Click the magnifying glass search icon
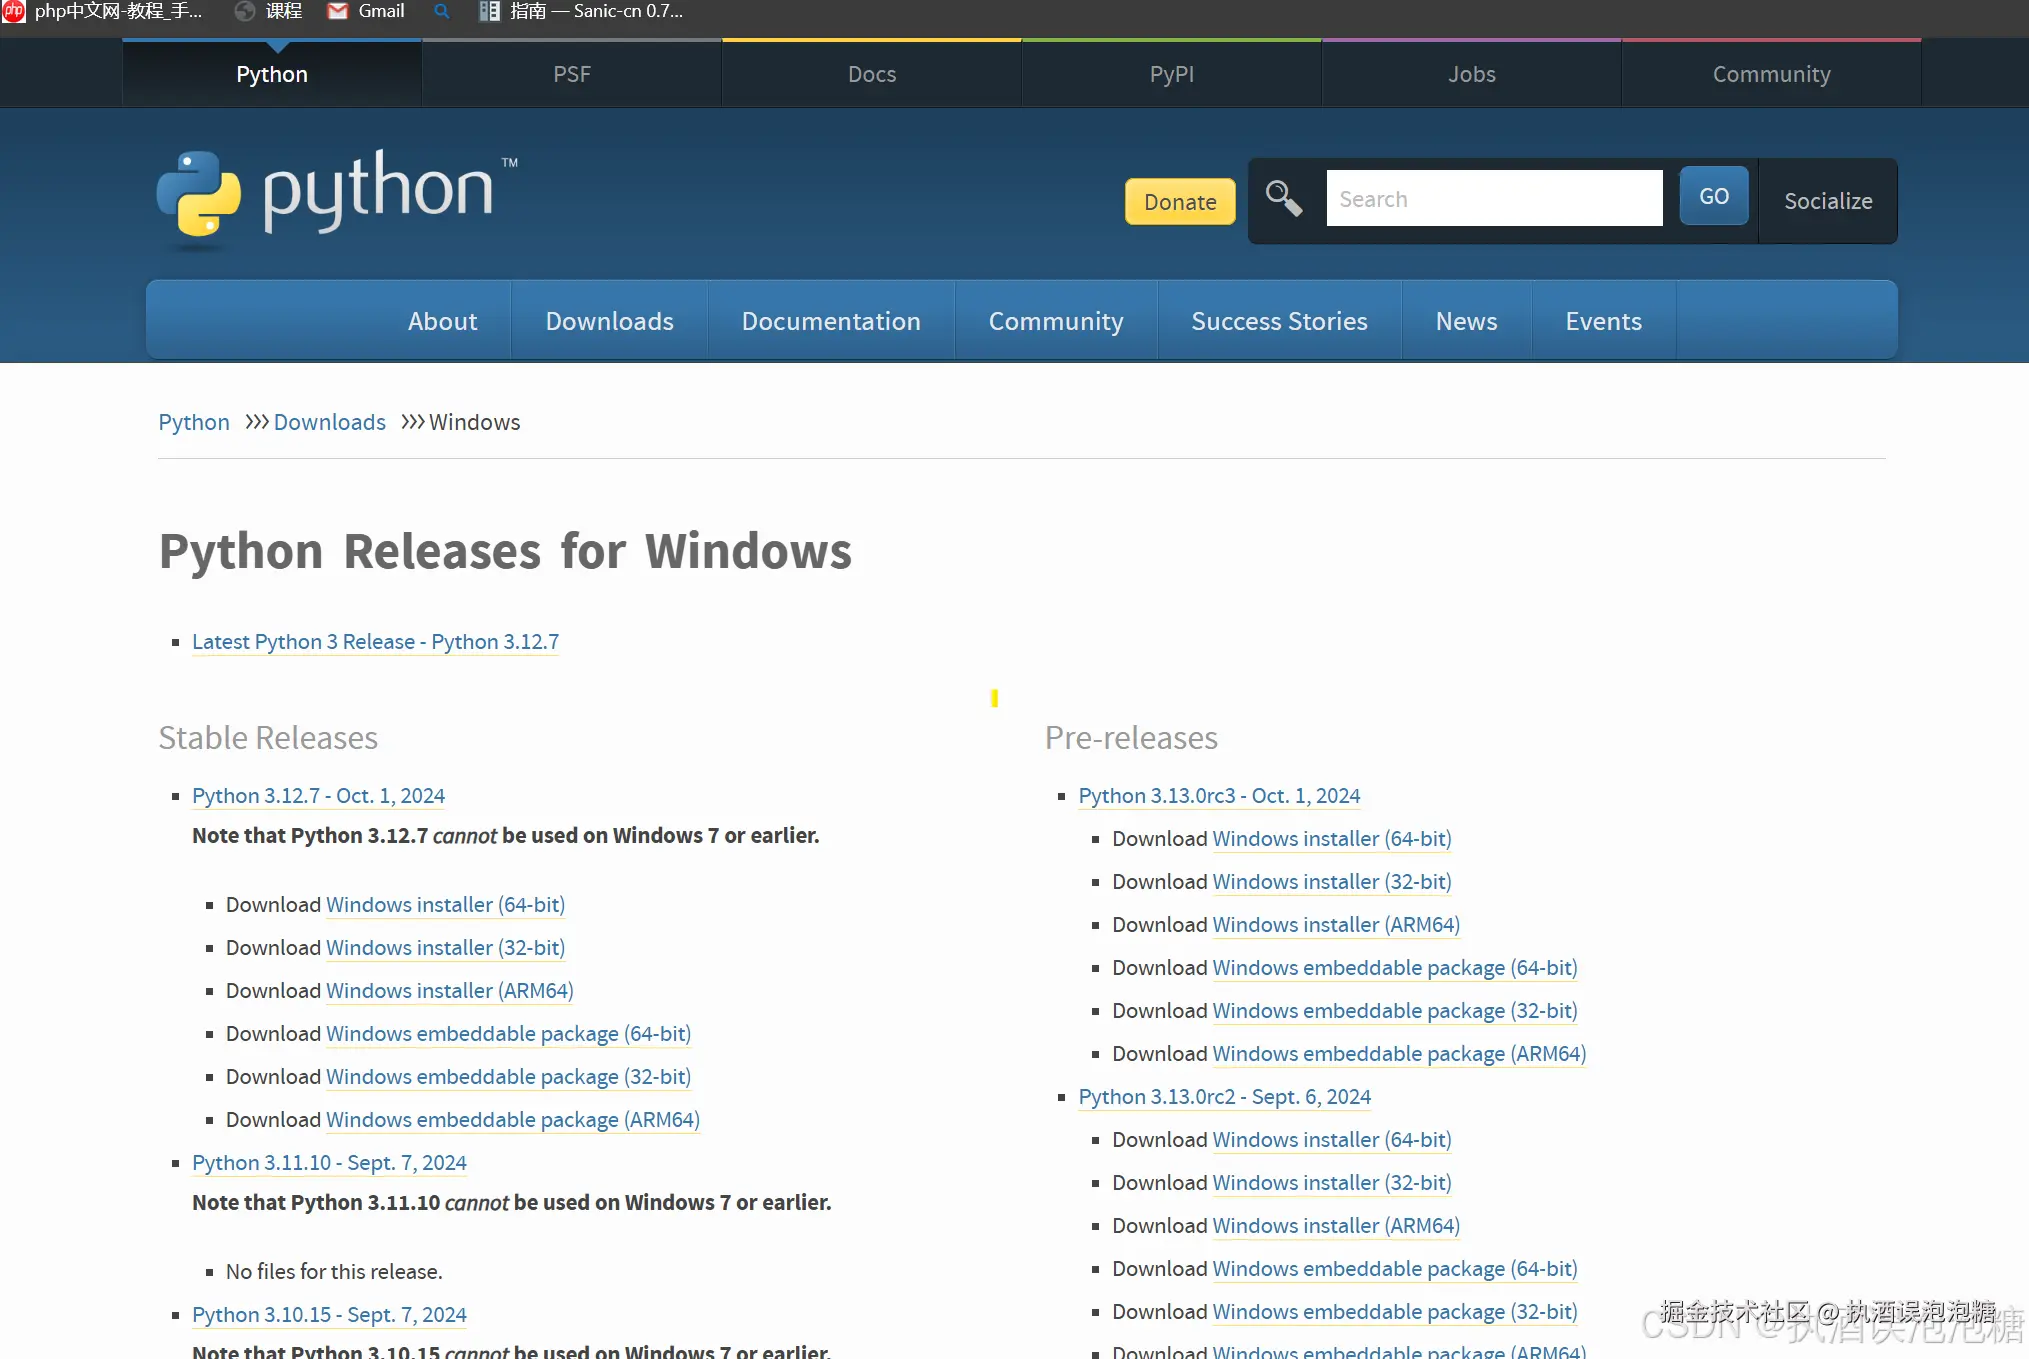Screen dimensions: 2029x1359 (1283, 198)
